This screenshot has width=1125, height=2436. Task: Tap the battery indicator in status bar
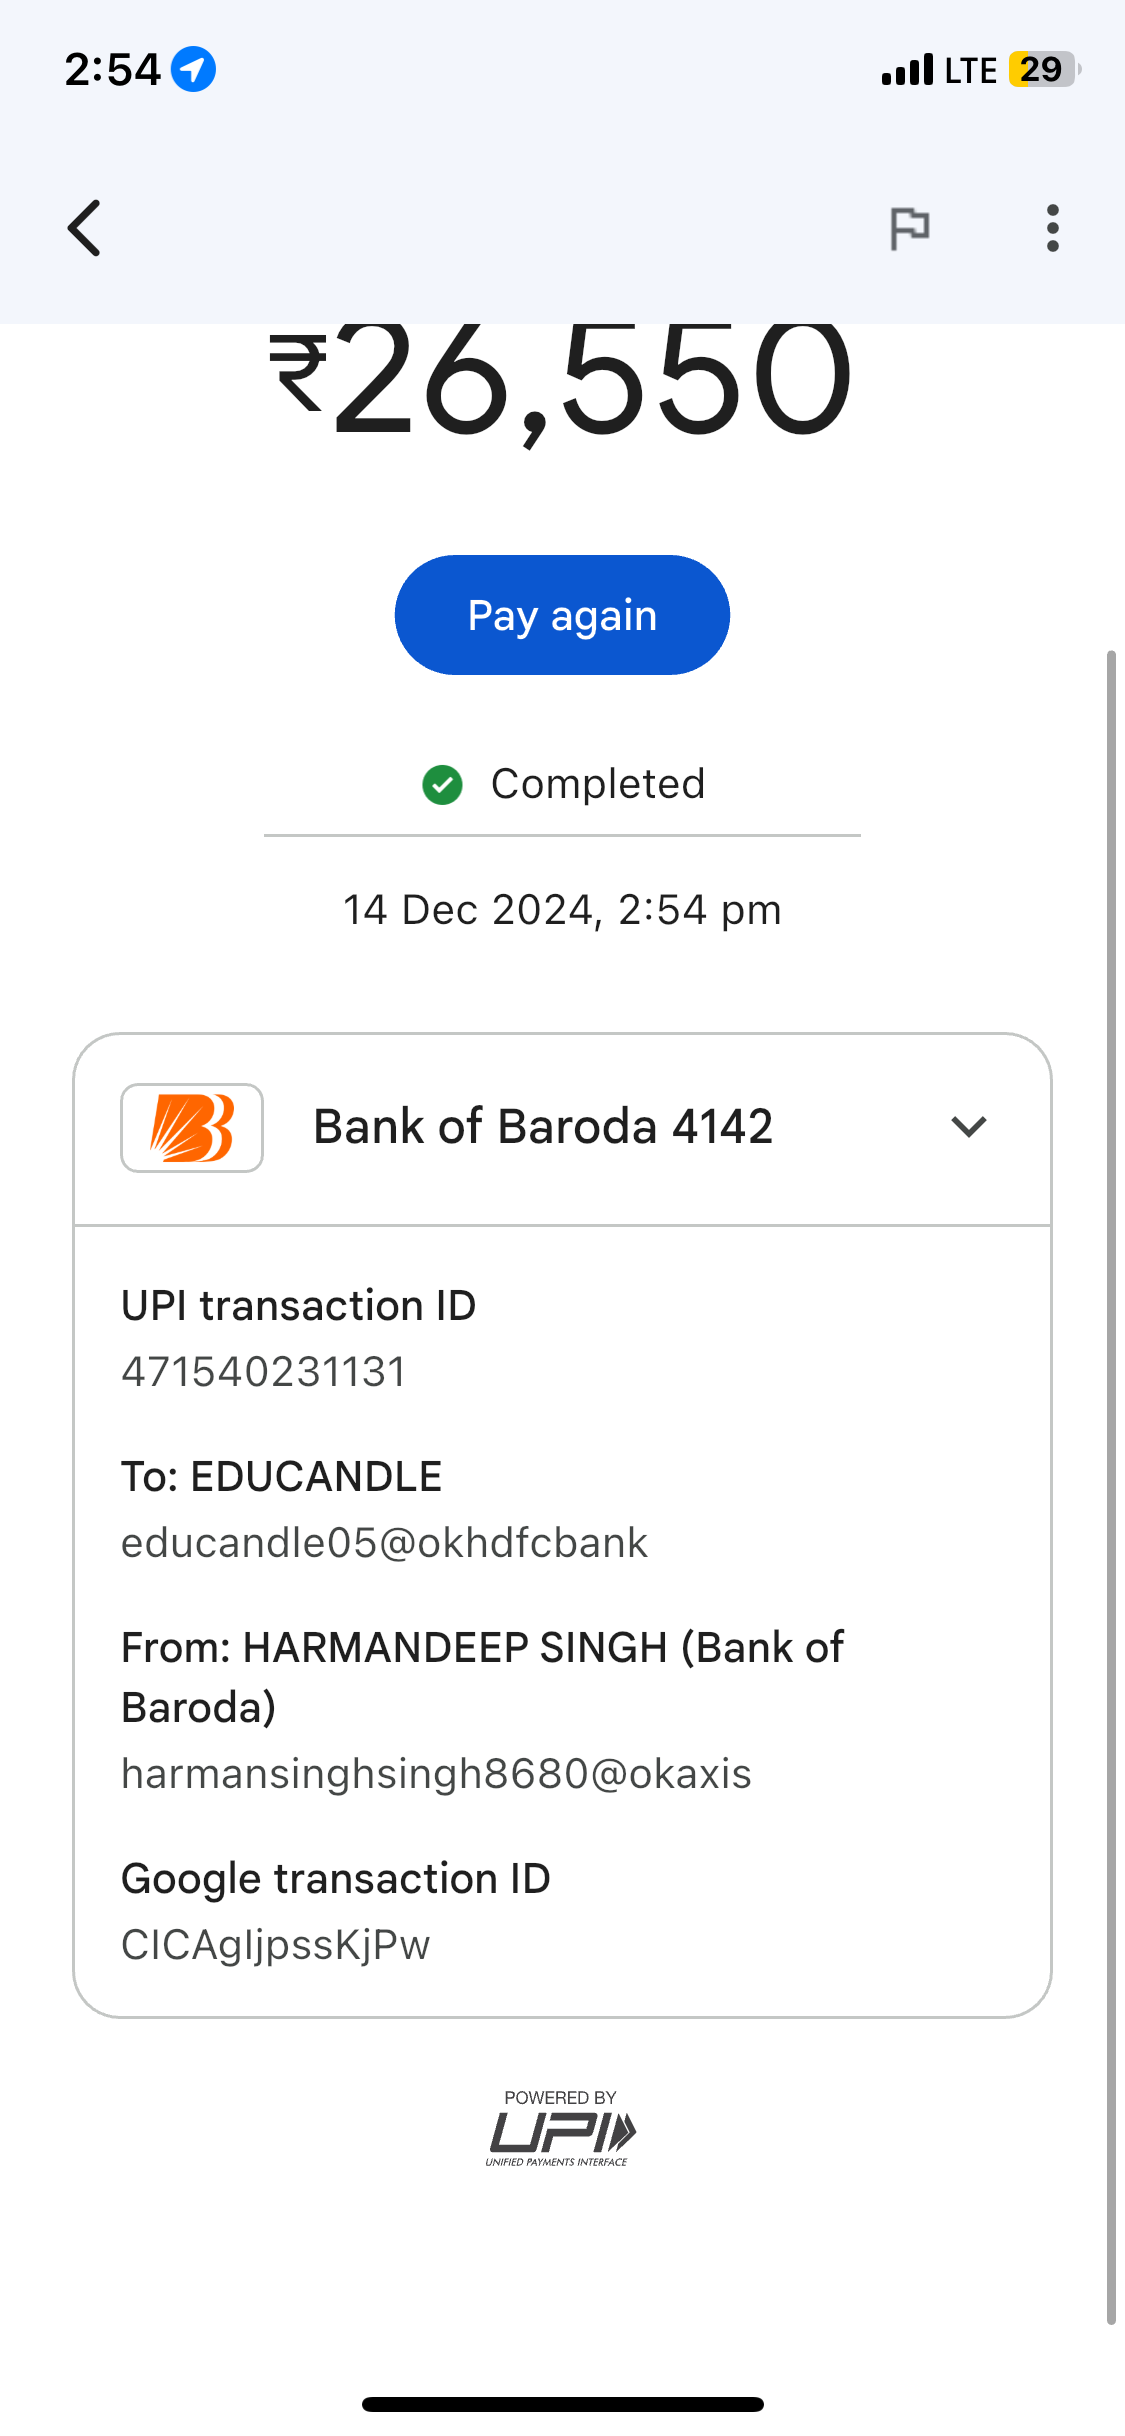pos(1044,70)
